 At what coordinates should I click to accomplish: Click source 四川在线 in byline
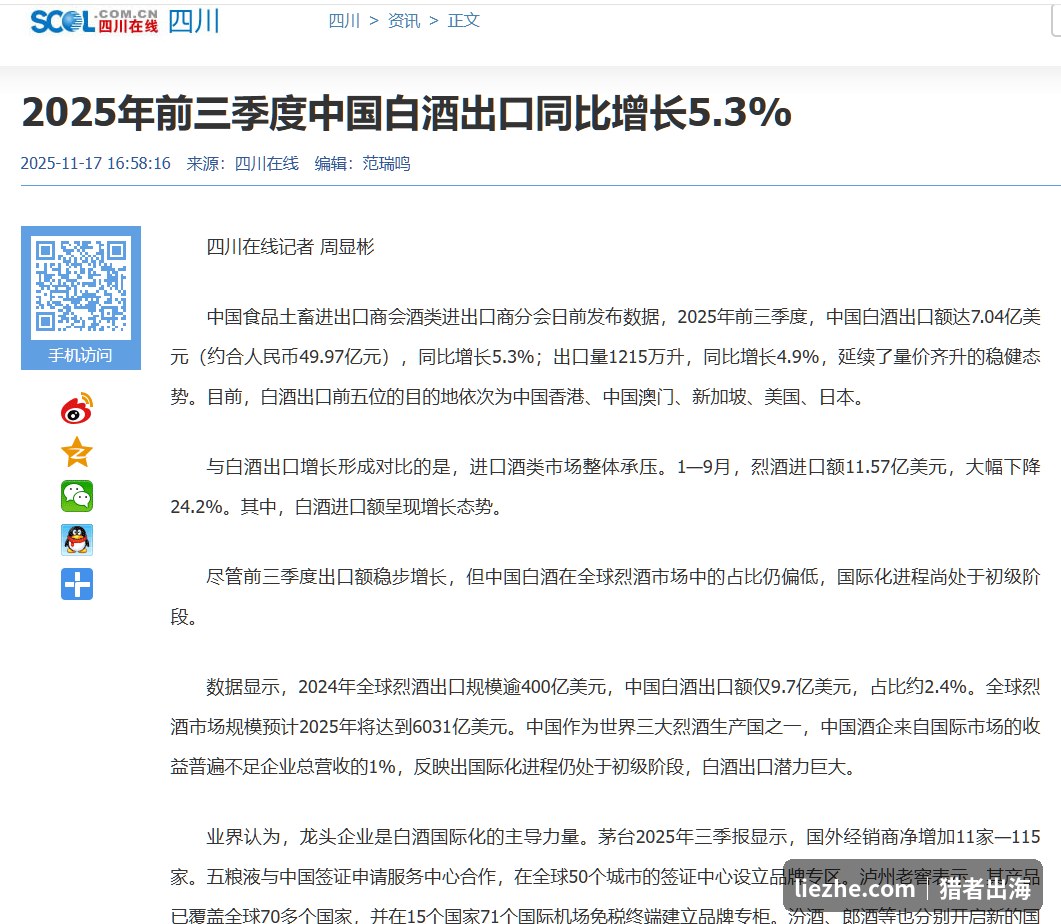pos(267,164)
